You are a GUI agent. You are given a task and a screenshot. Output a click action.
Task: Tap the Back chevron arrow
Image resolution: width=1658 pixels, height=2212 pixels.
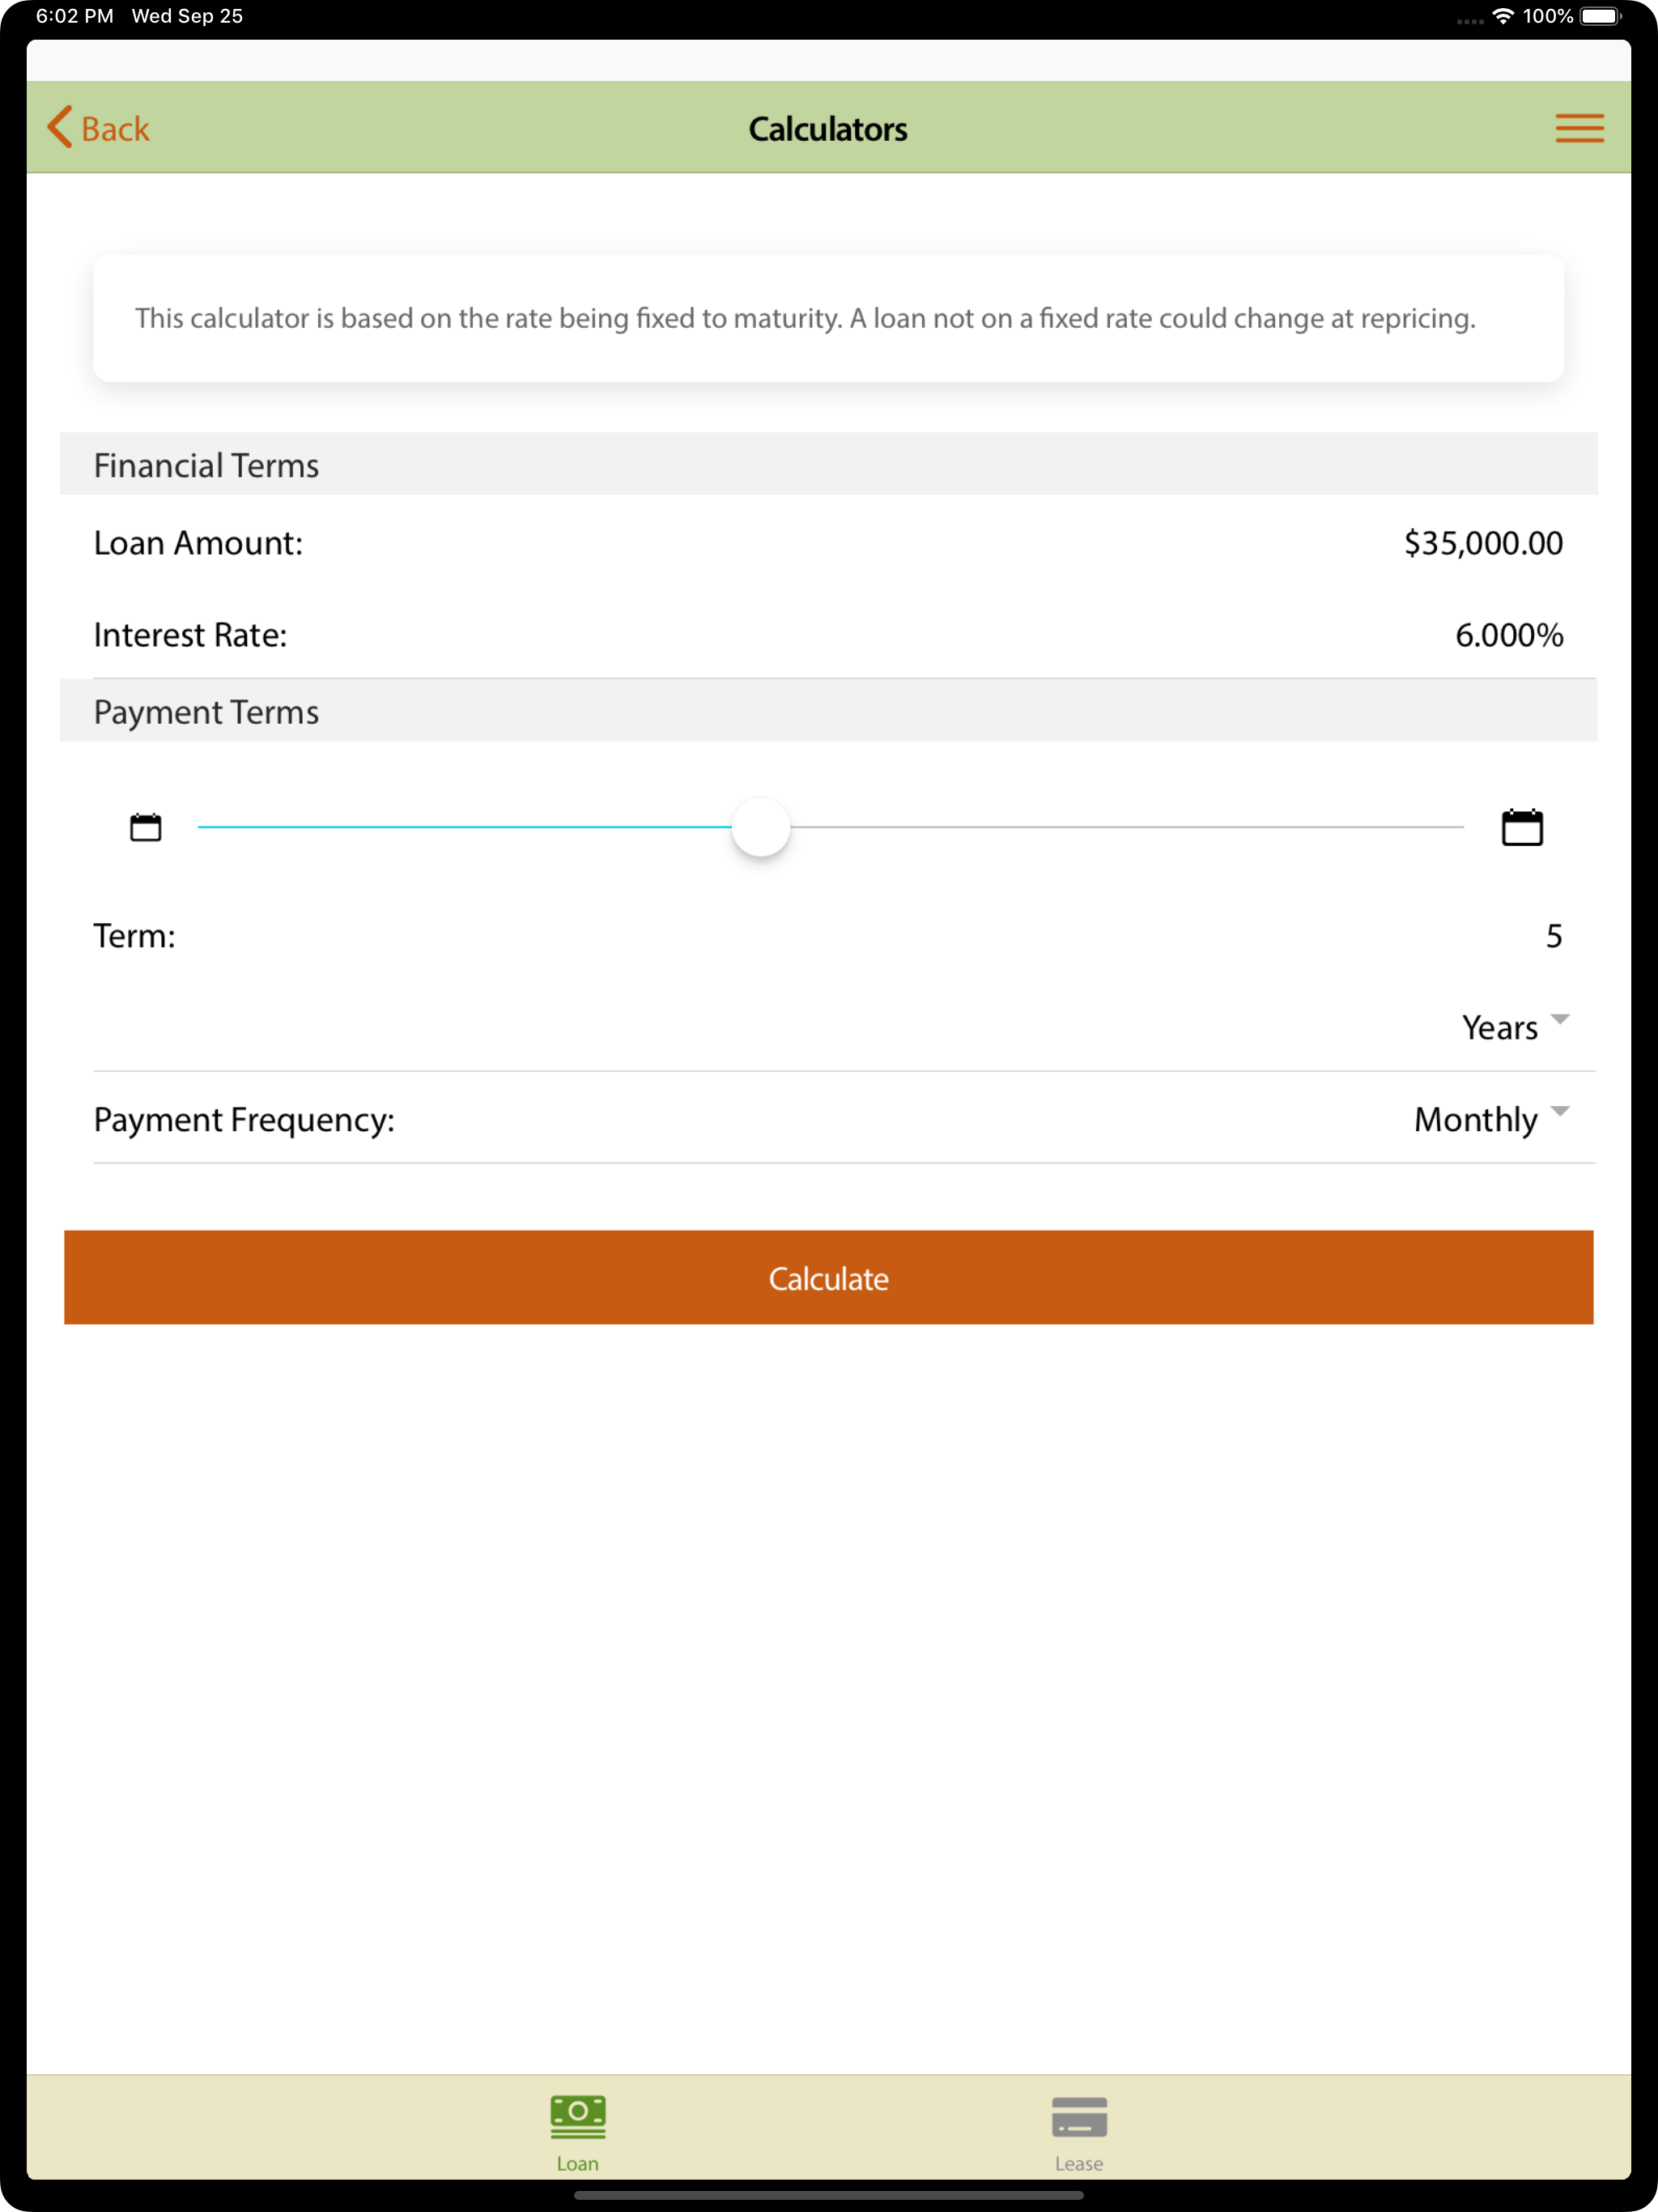click(x=60, y=128)
